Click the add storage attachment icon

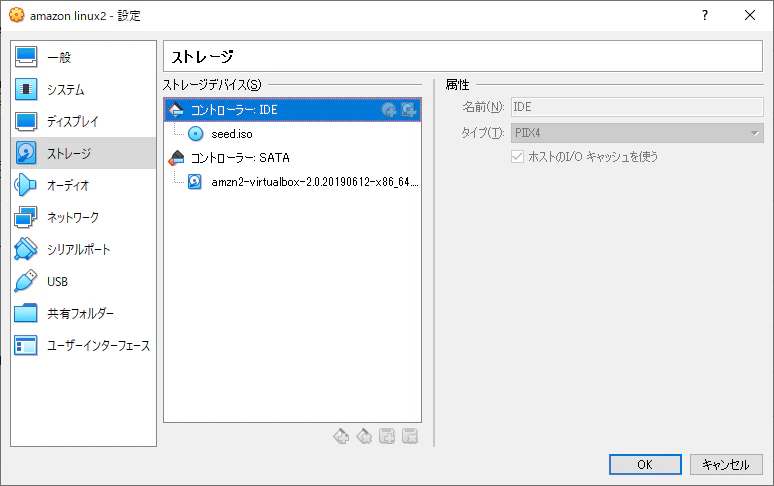click(x=387, y=436)
